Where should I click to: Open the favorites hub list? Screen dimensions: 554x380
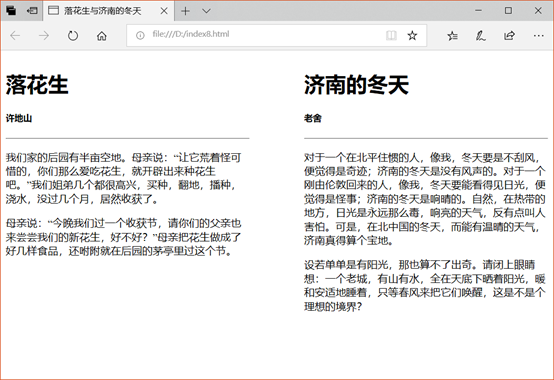(452, 35)
